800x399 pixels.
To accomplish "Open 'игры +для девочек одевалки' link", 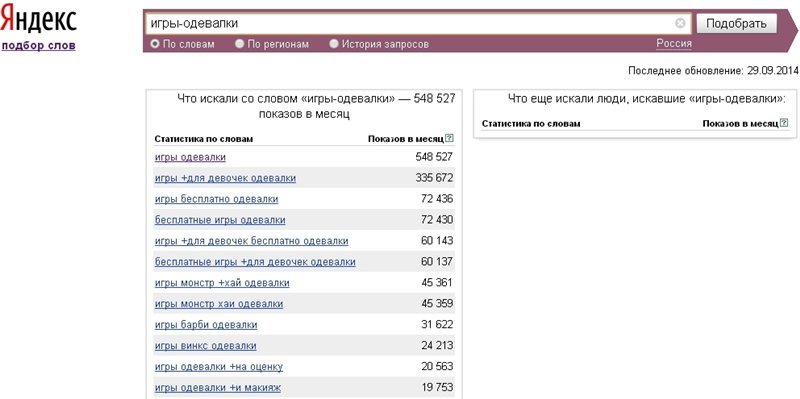I will [x=225, y=178].
